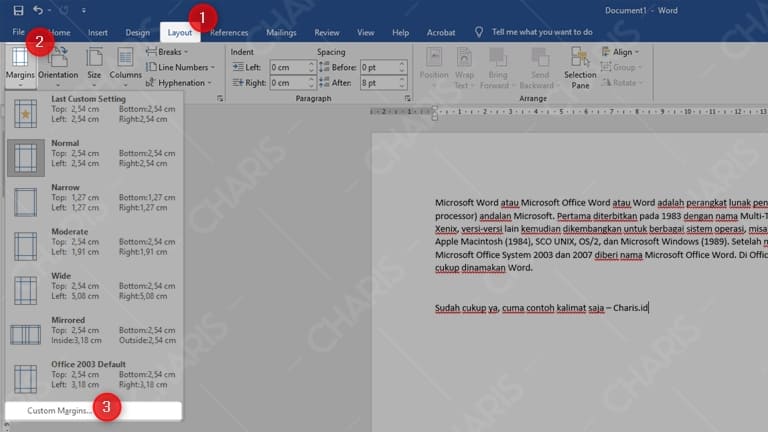Choose the Narrow margin preset
The height and width of the screenshot is (432, 768).
point(94,202)
